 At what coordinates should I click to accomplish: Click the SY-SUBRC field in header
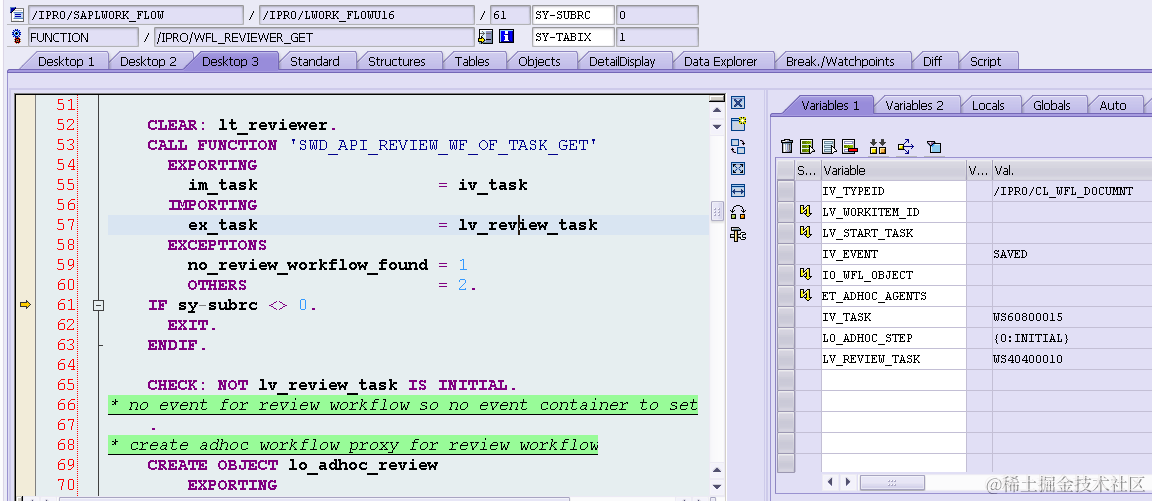(572, 15)
